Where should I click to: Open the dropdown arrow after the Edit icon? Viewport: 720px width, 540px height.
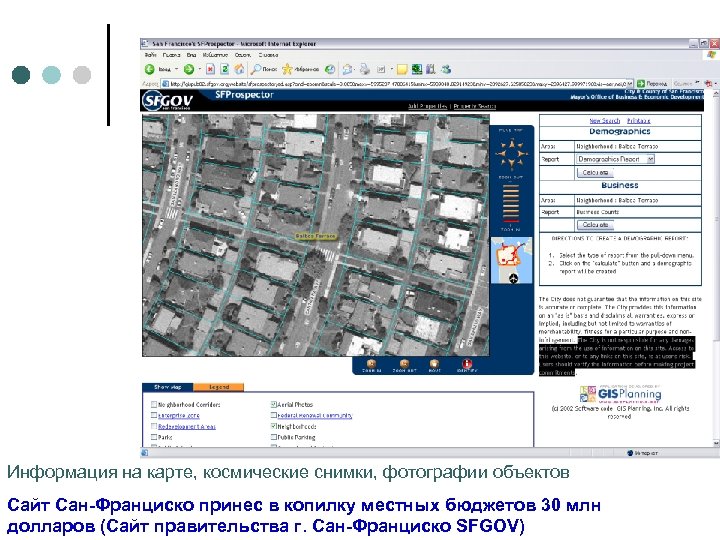click(x=392, y=69)
